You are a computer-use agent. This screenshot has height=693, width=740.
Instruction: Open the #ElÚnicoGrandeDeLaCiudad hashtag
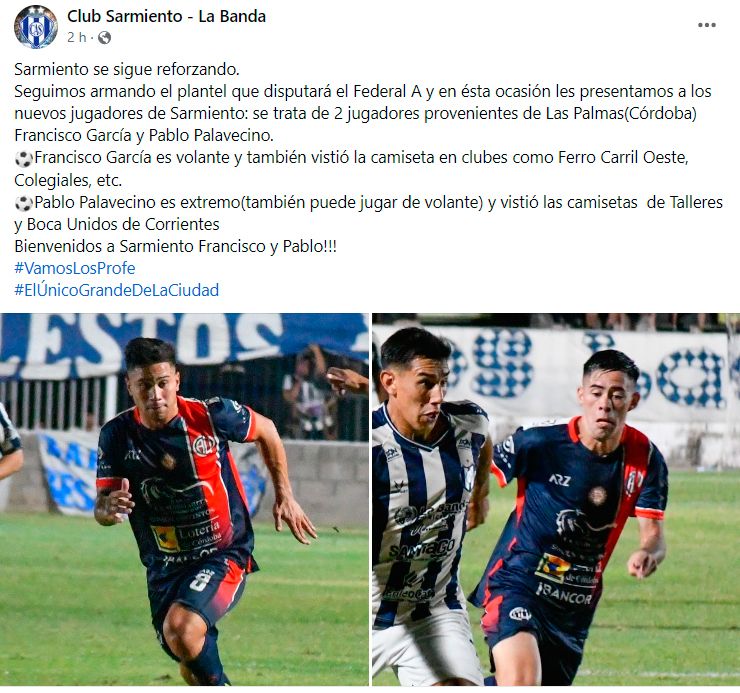(x=117, y=290)
